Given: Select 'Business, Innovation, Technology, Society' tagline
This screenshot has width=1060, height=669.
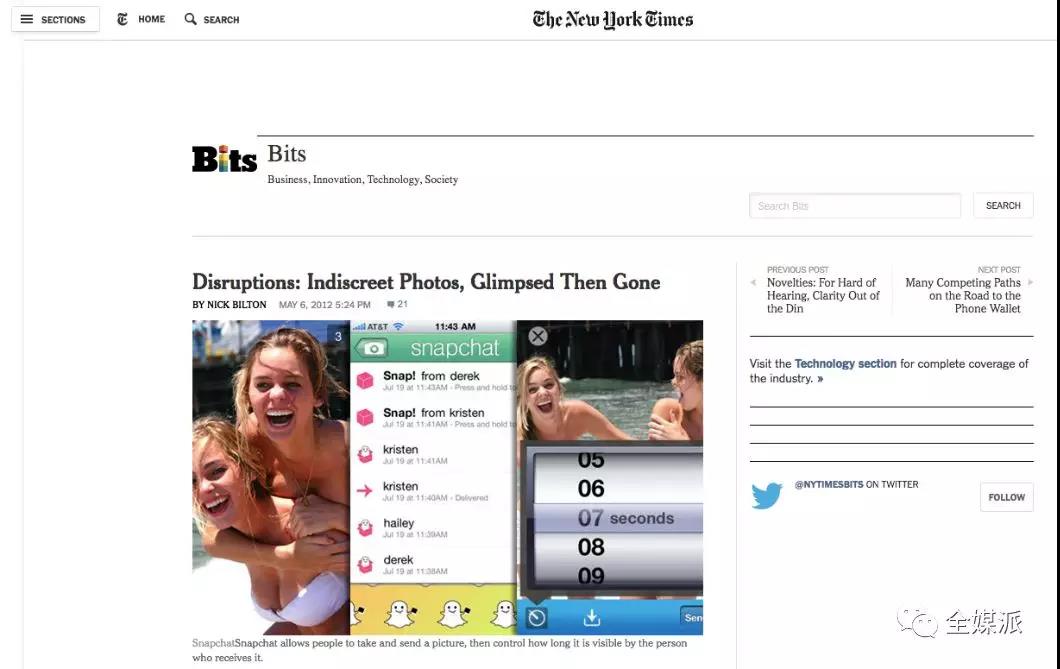Looking at the screenshot, I should pyautogui.click(x=362, y=180).
